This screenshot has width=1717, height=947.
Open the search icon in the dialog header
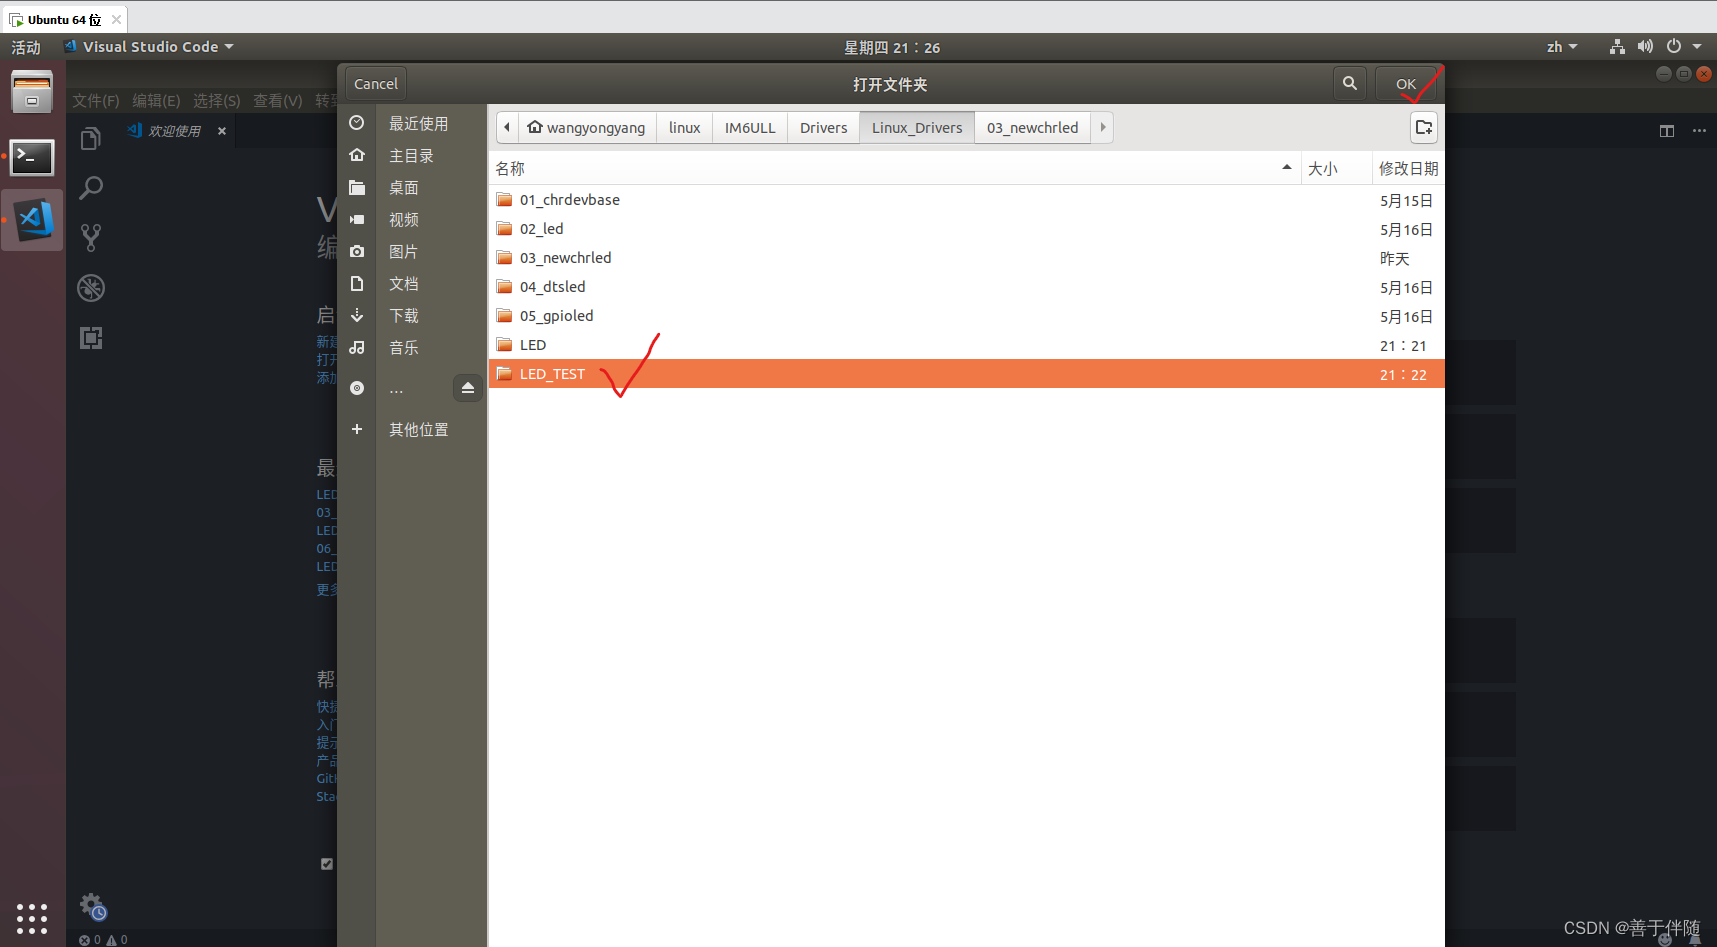[x=1350, y=84]
